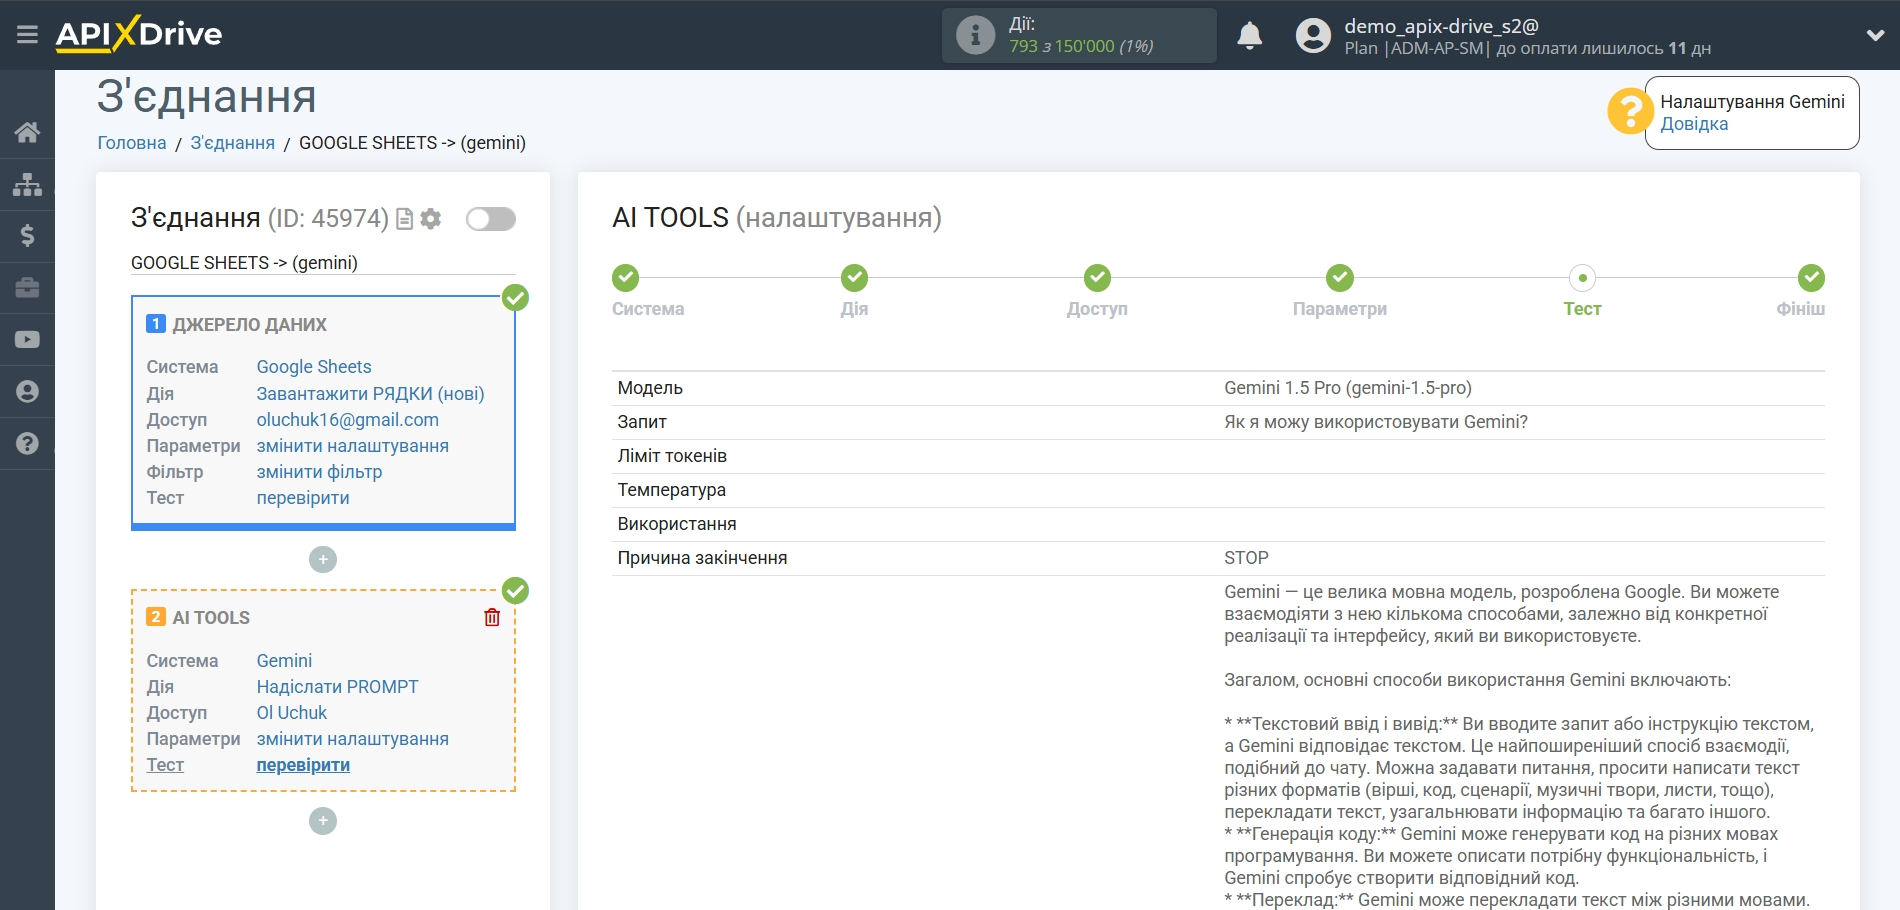Go to Дія wizard step
Viewport: 1900px width, 910px height.
(x=854, y=278)
